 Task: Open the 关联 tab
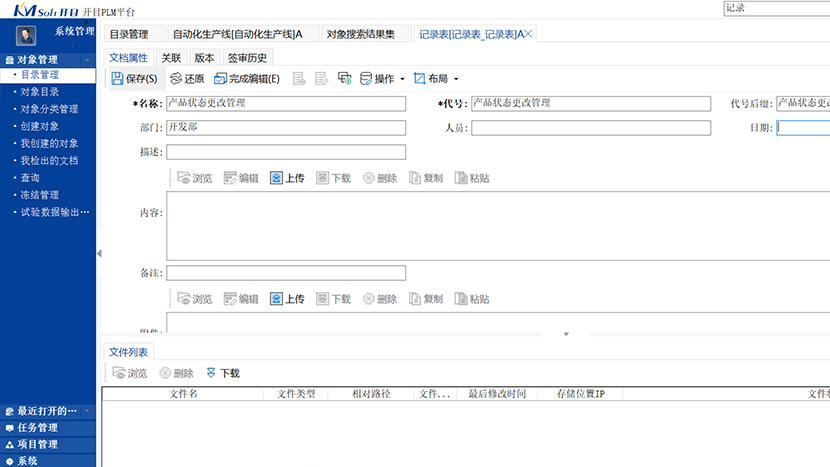(171, 57)
